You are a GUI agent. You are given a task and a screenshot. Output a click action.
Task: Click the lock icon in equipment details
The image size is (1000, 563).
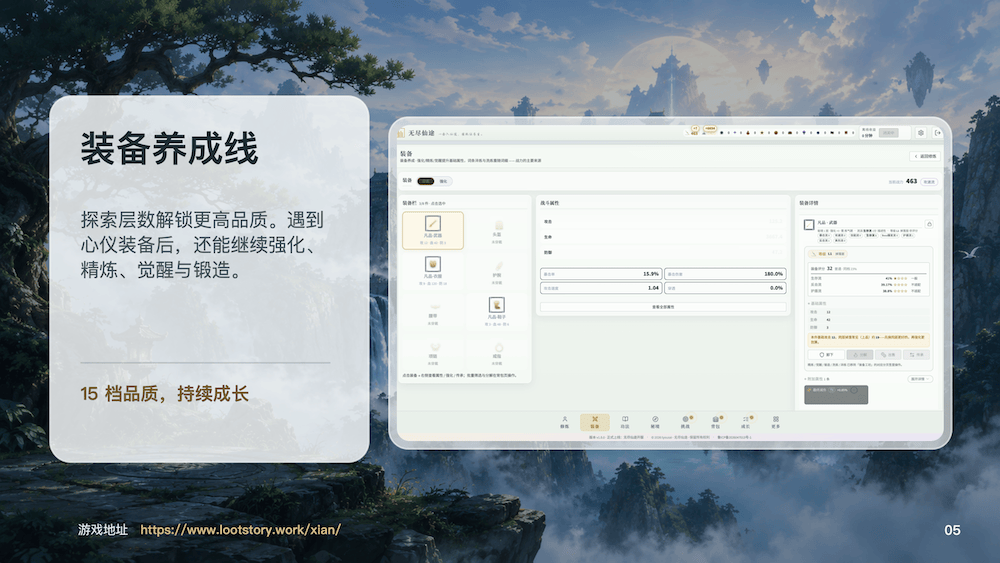929,224
